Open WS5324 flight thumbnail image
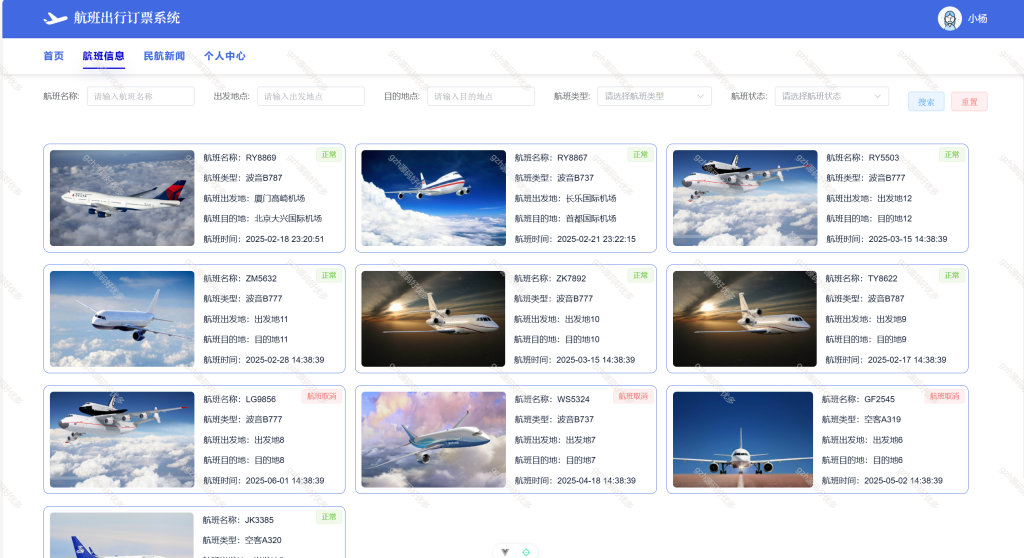1024x558 pixels. (x=434, y=440)
